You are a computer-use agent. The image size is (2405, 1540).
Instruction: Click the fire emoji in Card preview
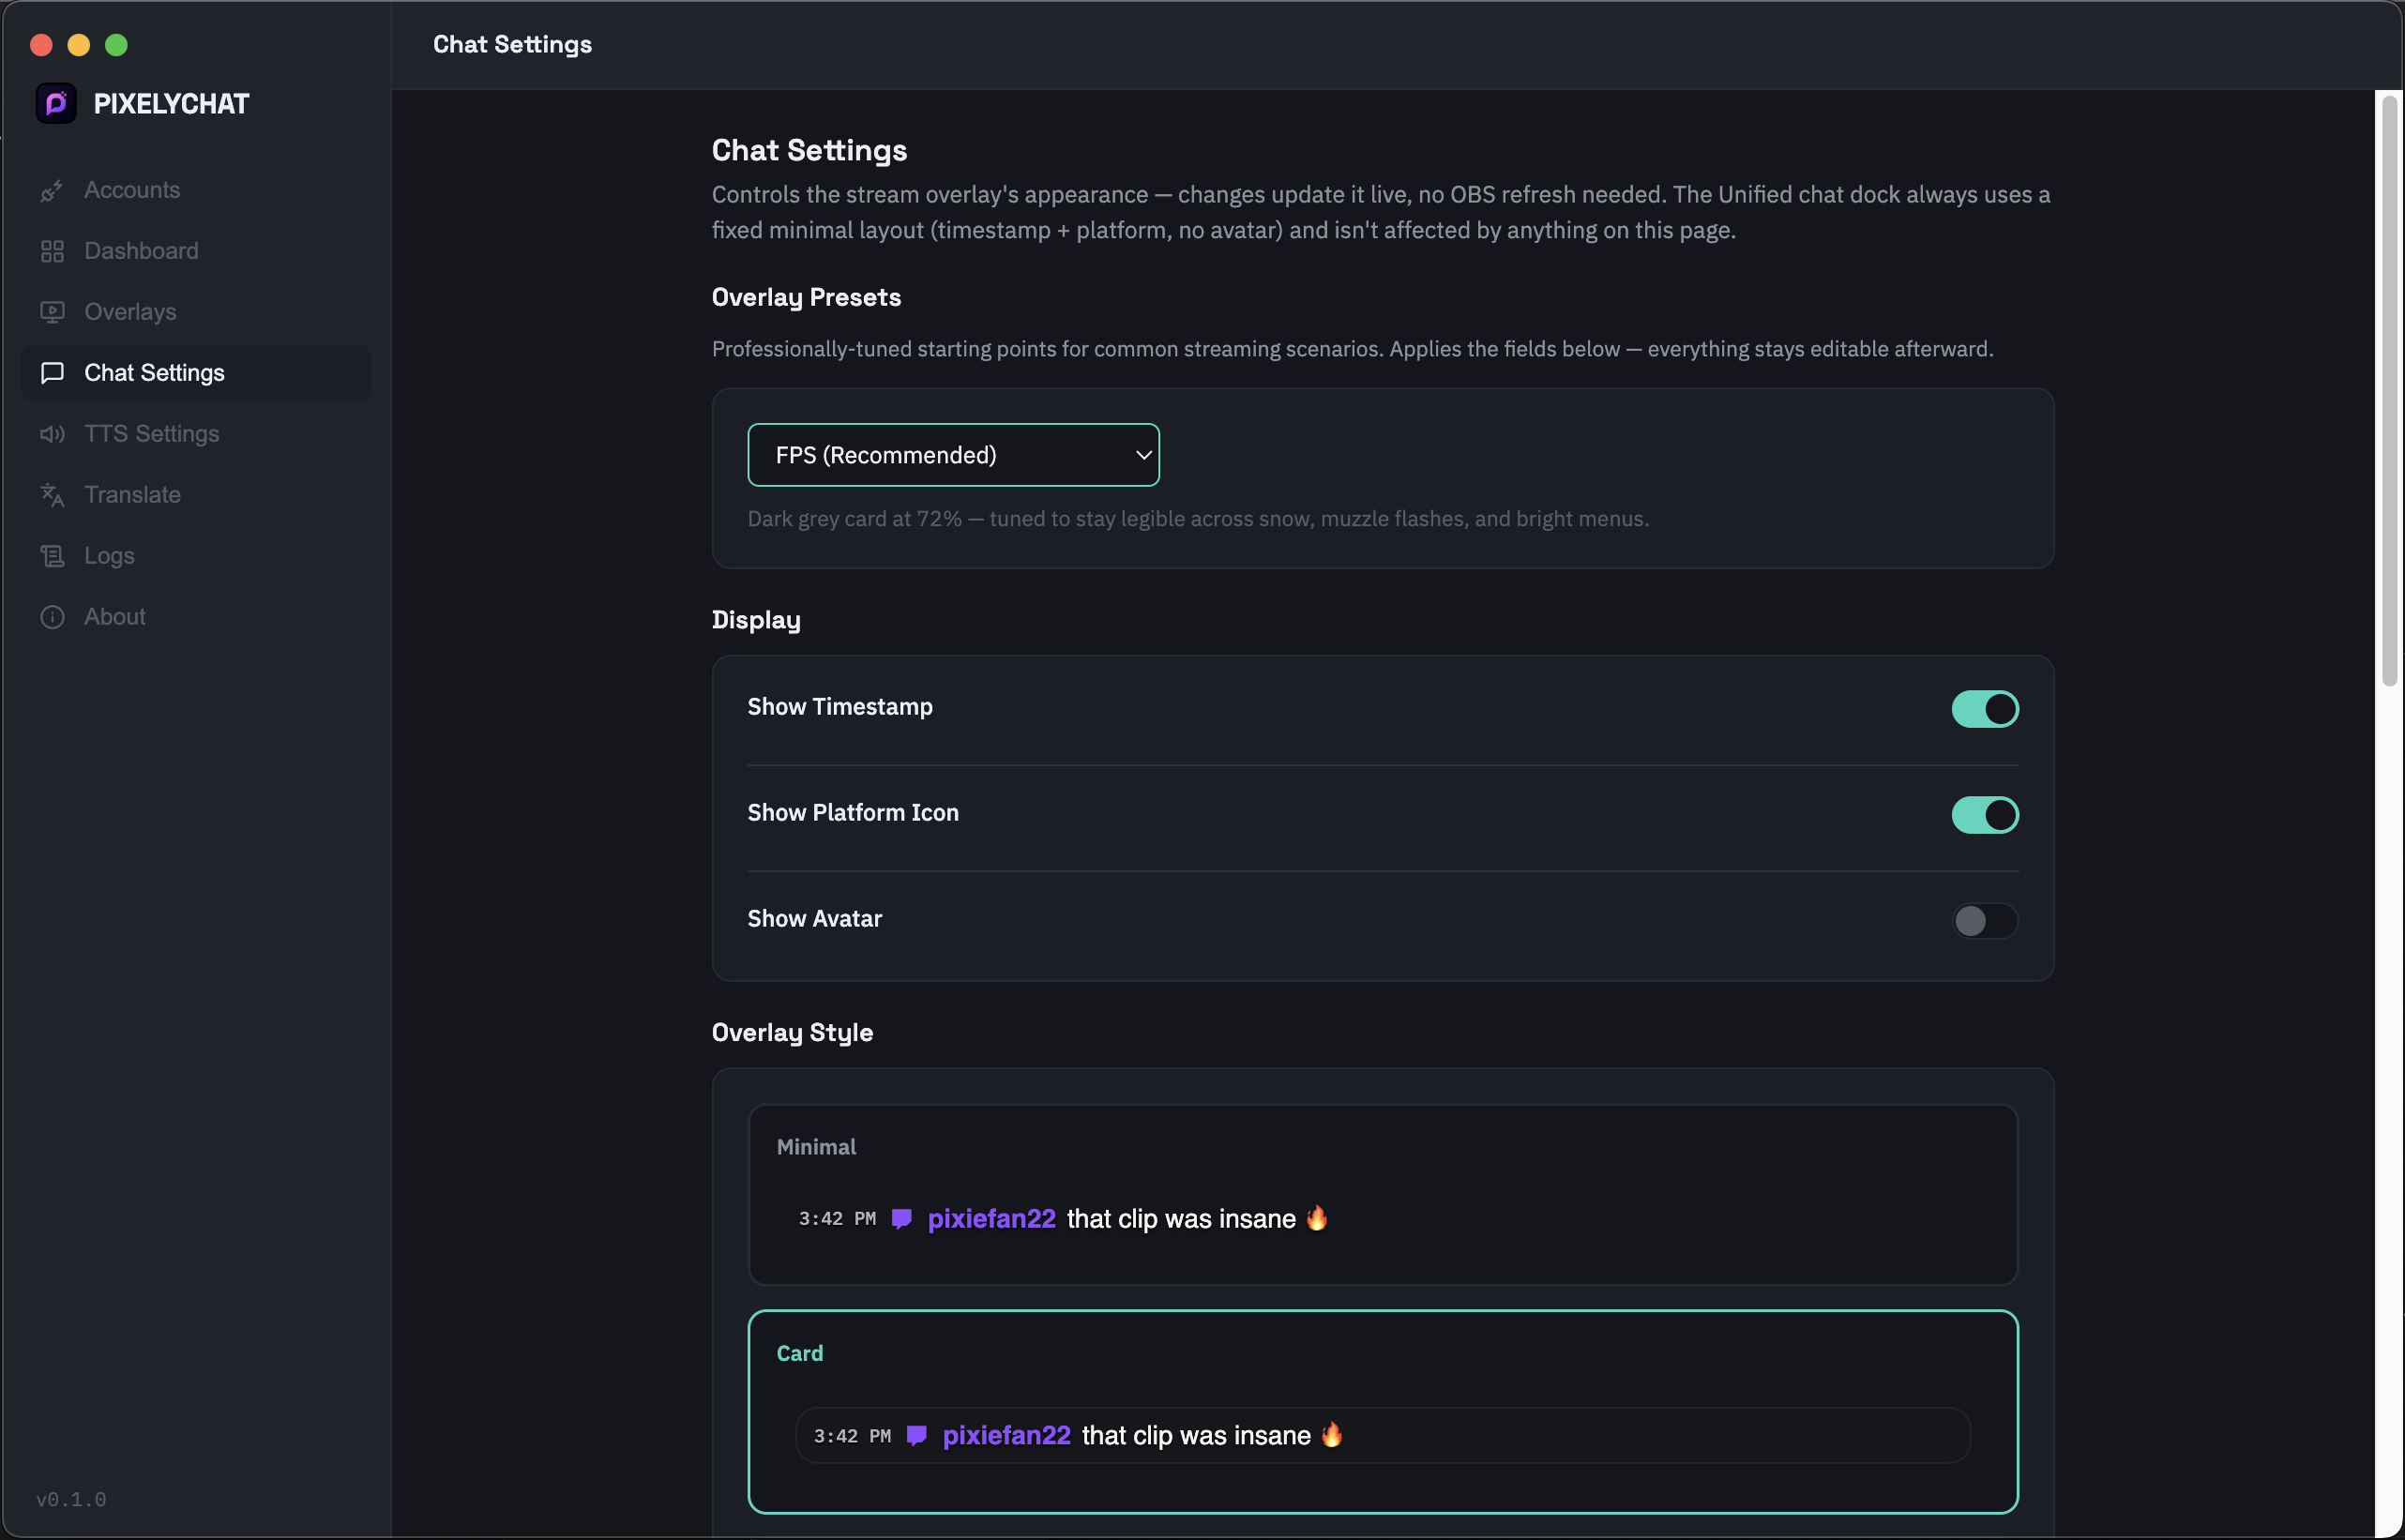coord(1332,1435)
